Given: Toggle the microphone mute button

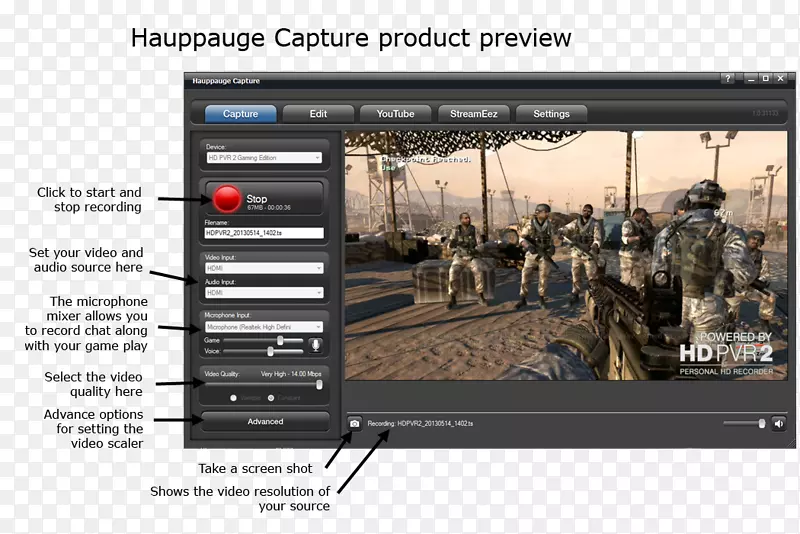Looking at the screenshot, I should click(316, 345).
